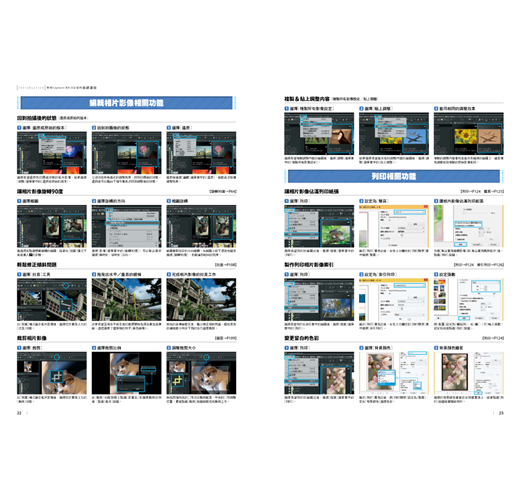This screenshot has height=500, width=520.
Task: Click the circled straighten tool in the building screenshot toolbar
Action: point(66,286)
